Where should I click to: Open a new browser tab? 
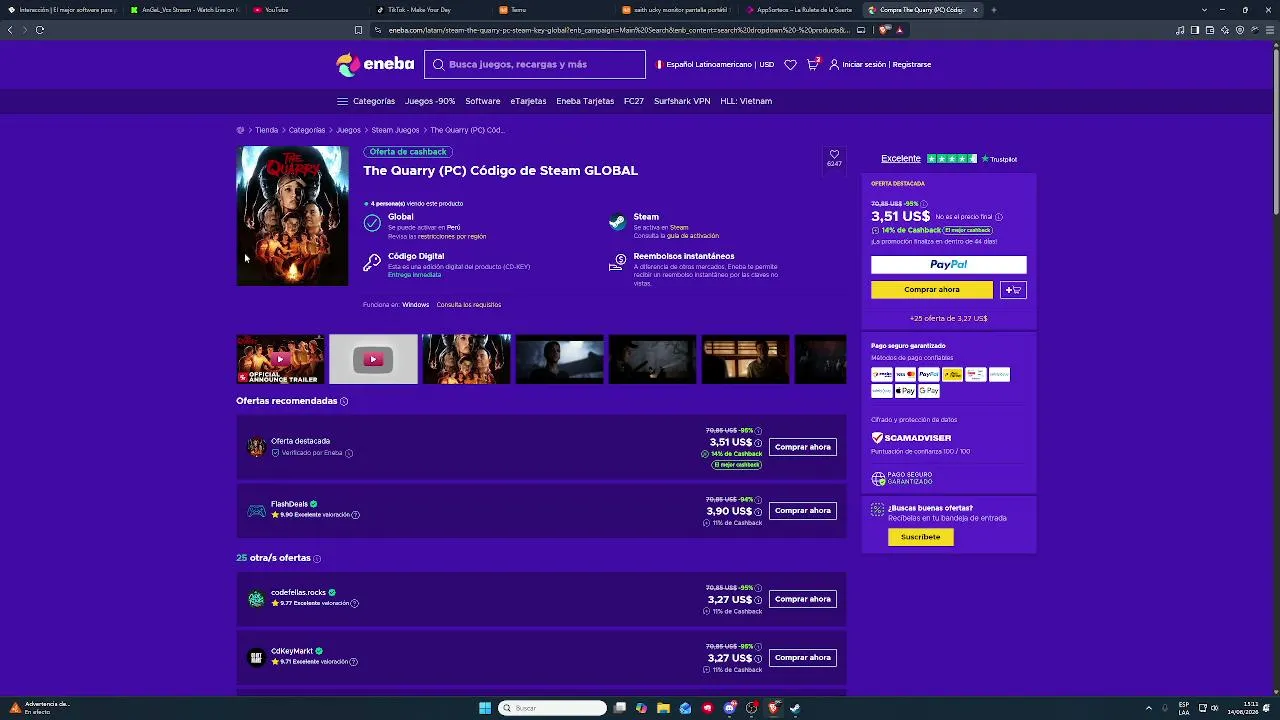click(993, 10)
